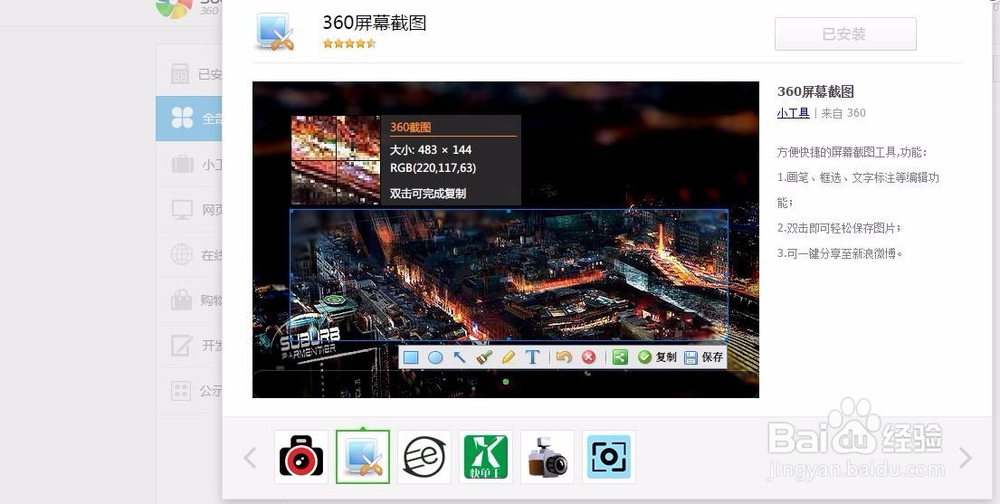The height and width of the screenshot is (504, 1000).
Task: Click the red cancel X in toolbar
Action: pyautogui.click(x=589, y=357)
